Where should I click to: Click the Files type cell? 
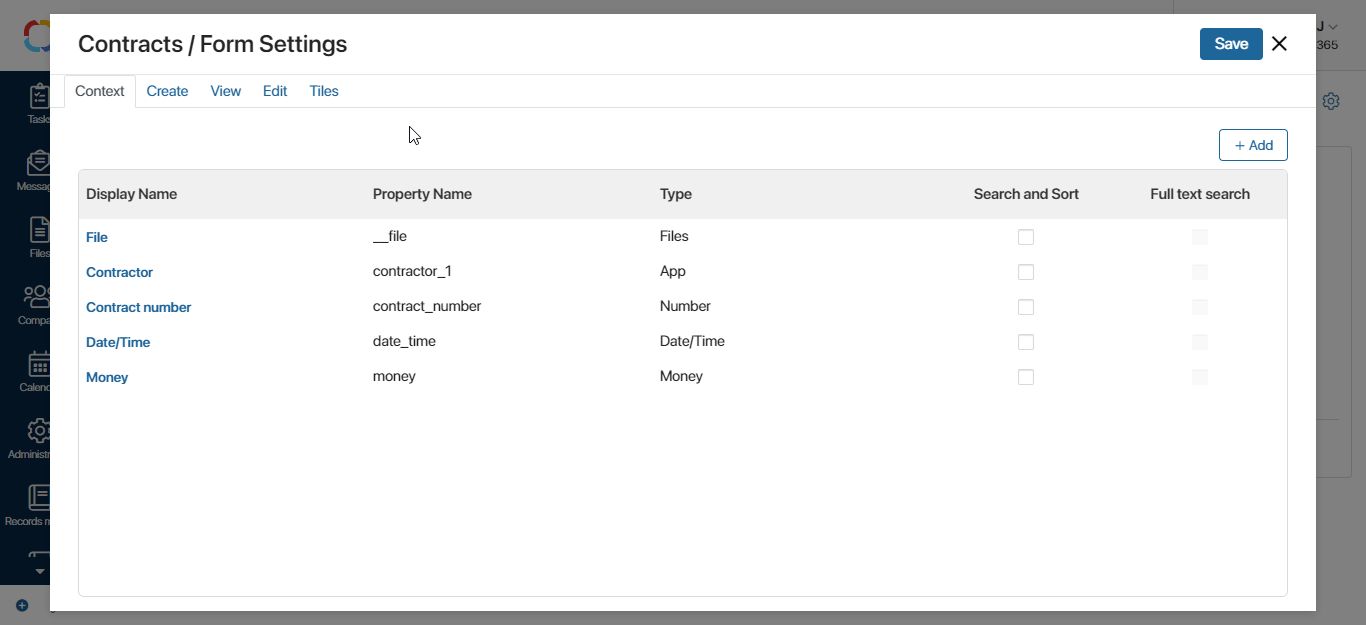(x=674, y=236)
